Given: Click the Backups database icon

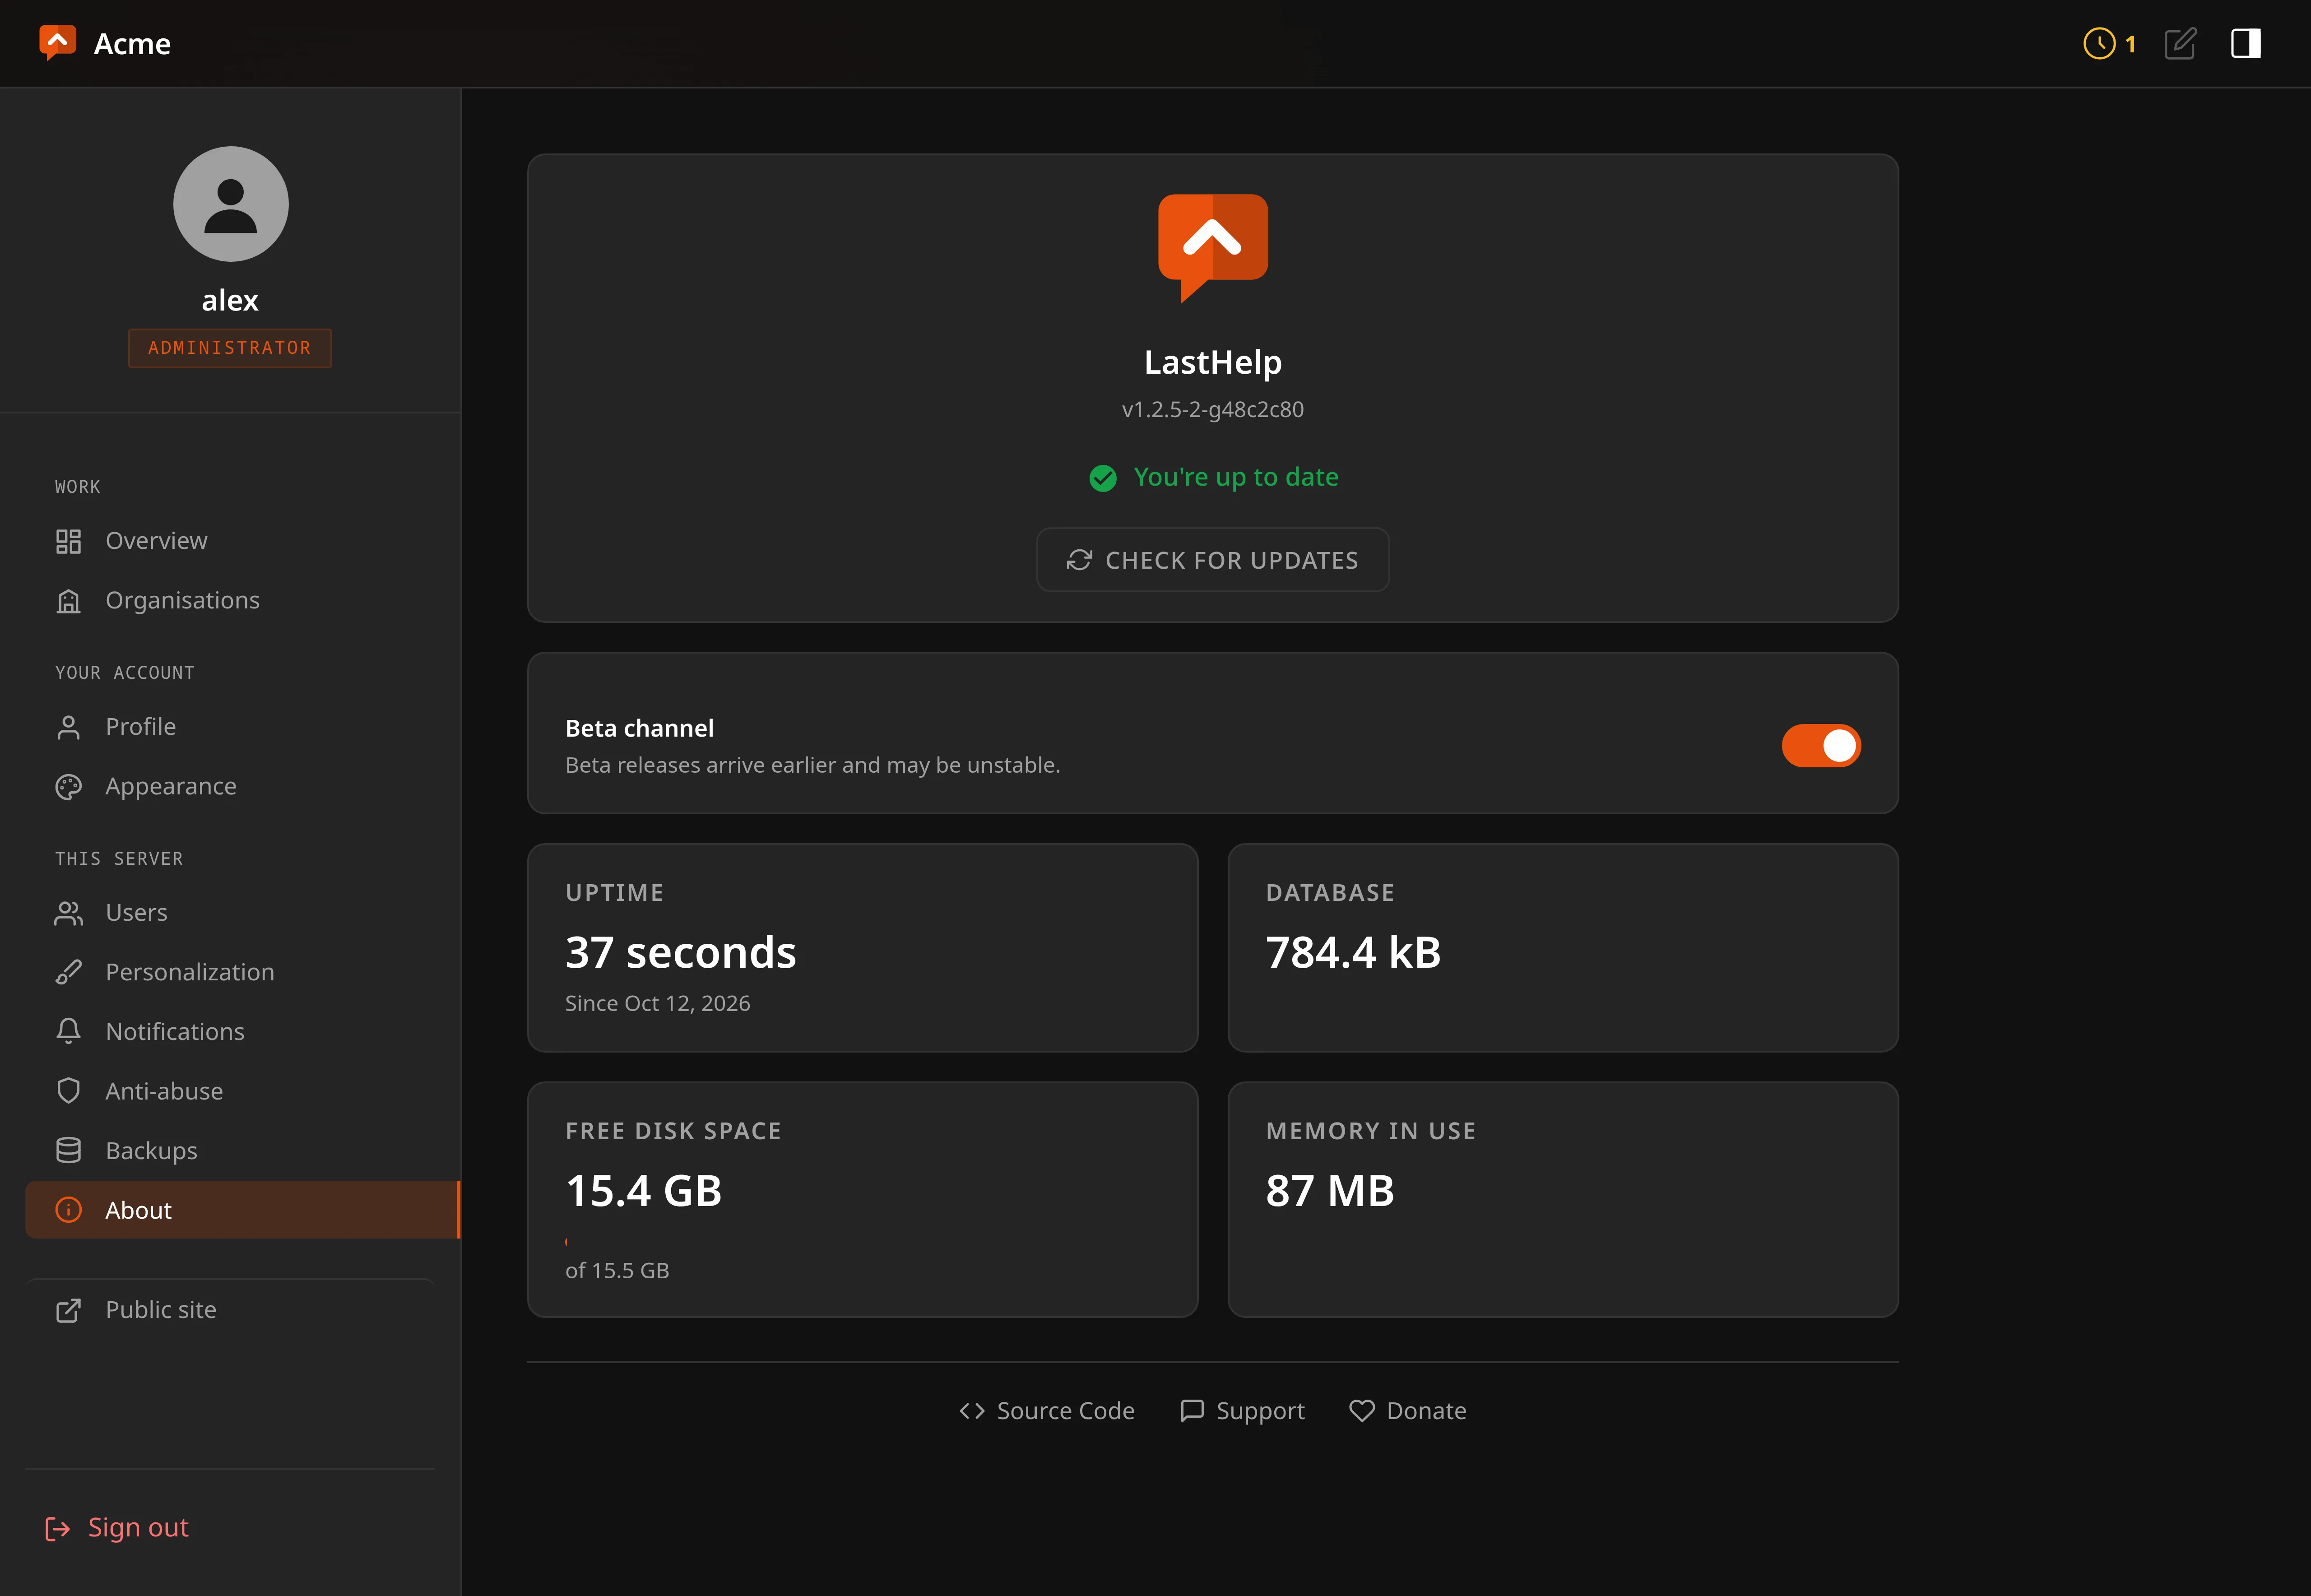Looking at the screenshot, I should pyautogui.click(x=68, y=1150).
